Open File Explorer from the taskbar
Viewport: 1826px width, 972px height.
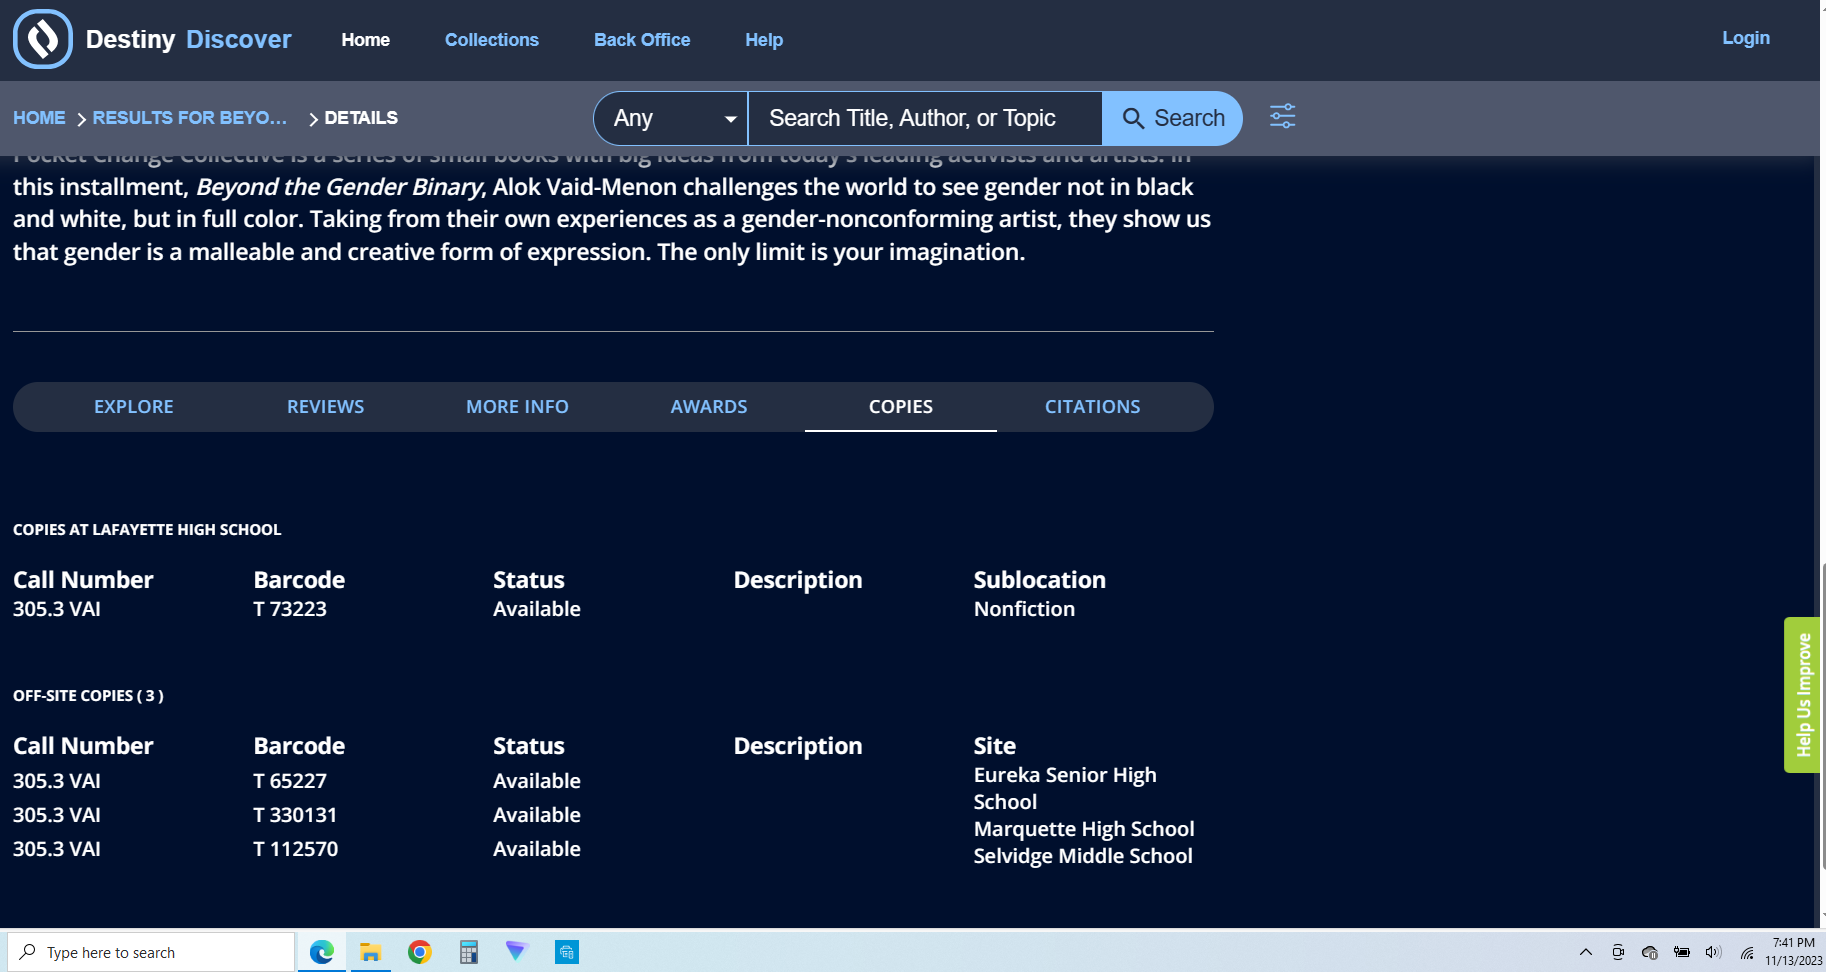tap(371, 952)
